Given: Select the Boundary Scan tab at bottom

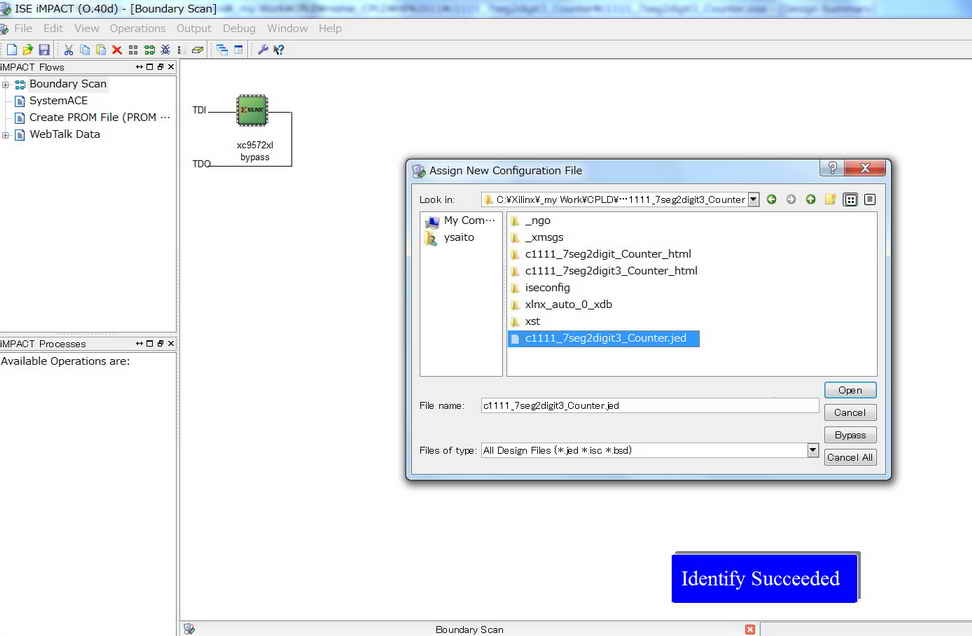Looking at the screenshot, I should [469, 629].
